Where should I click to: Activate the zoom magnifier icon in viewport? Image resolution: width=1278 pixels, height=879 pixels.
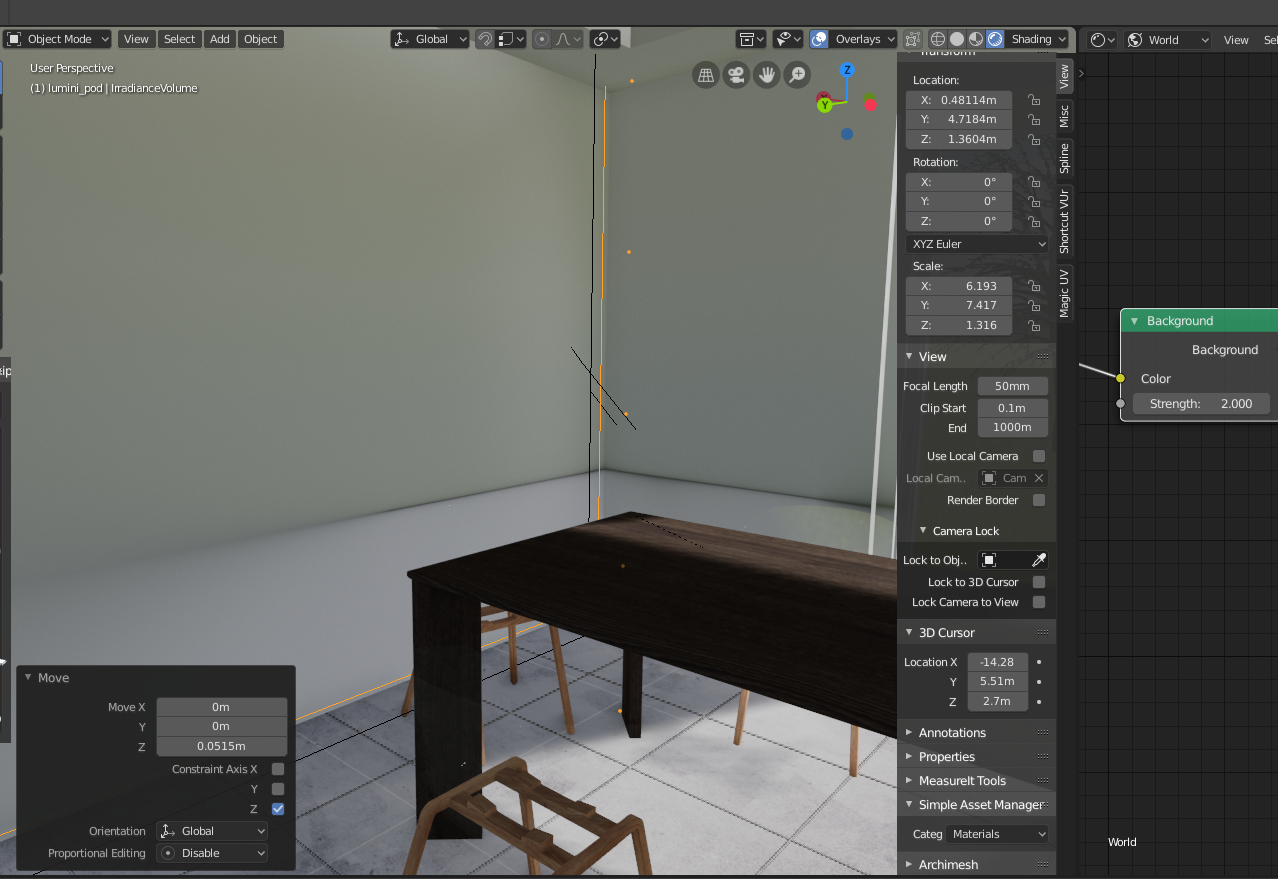(x=797, y=74)
